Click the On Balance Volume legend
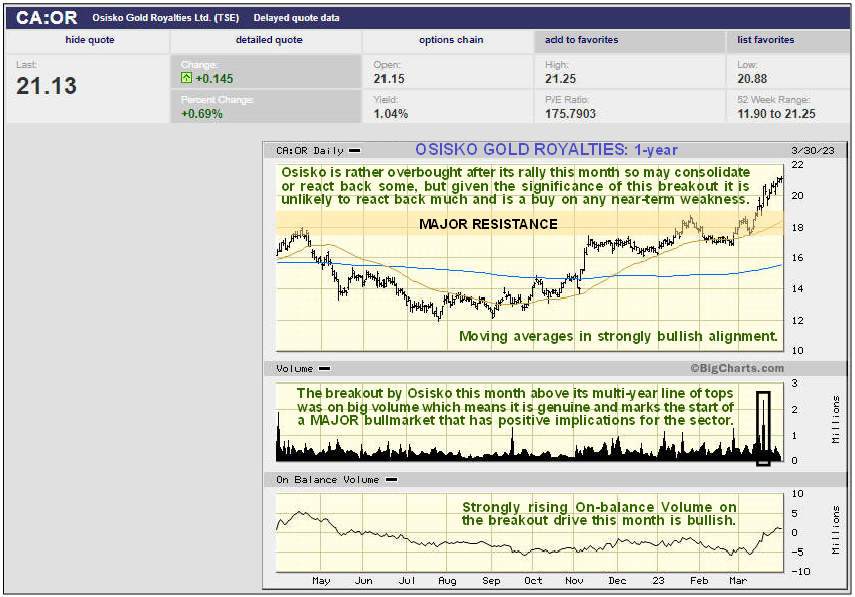Screen dimensions: 855x597 [x=336, y=480]
